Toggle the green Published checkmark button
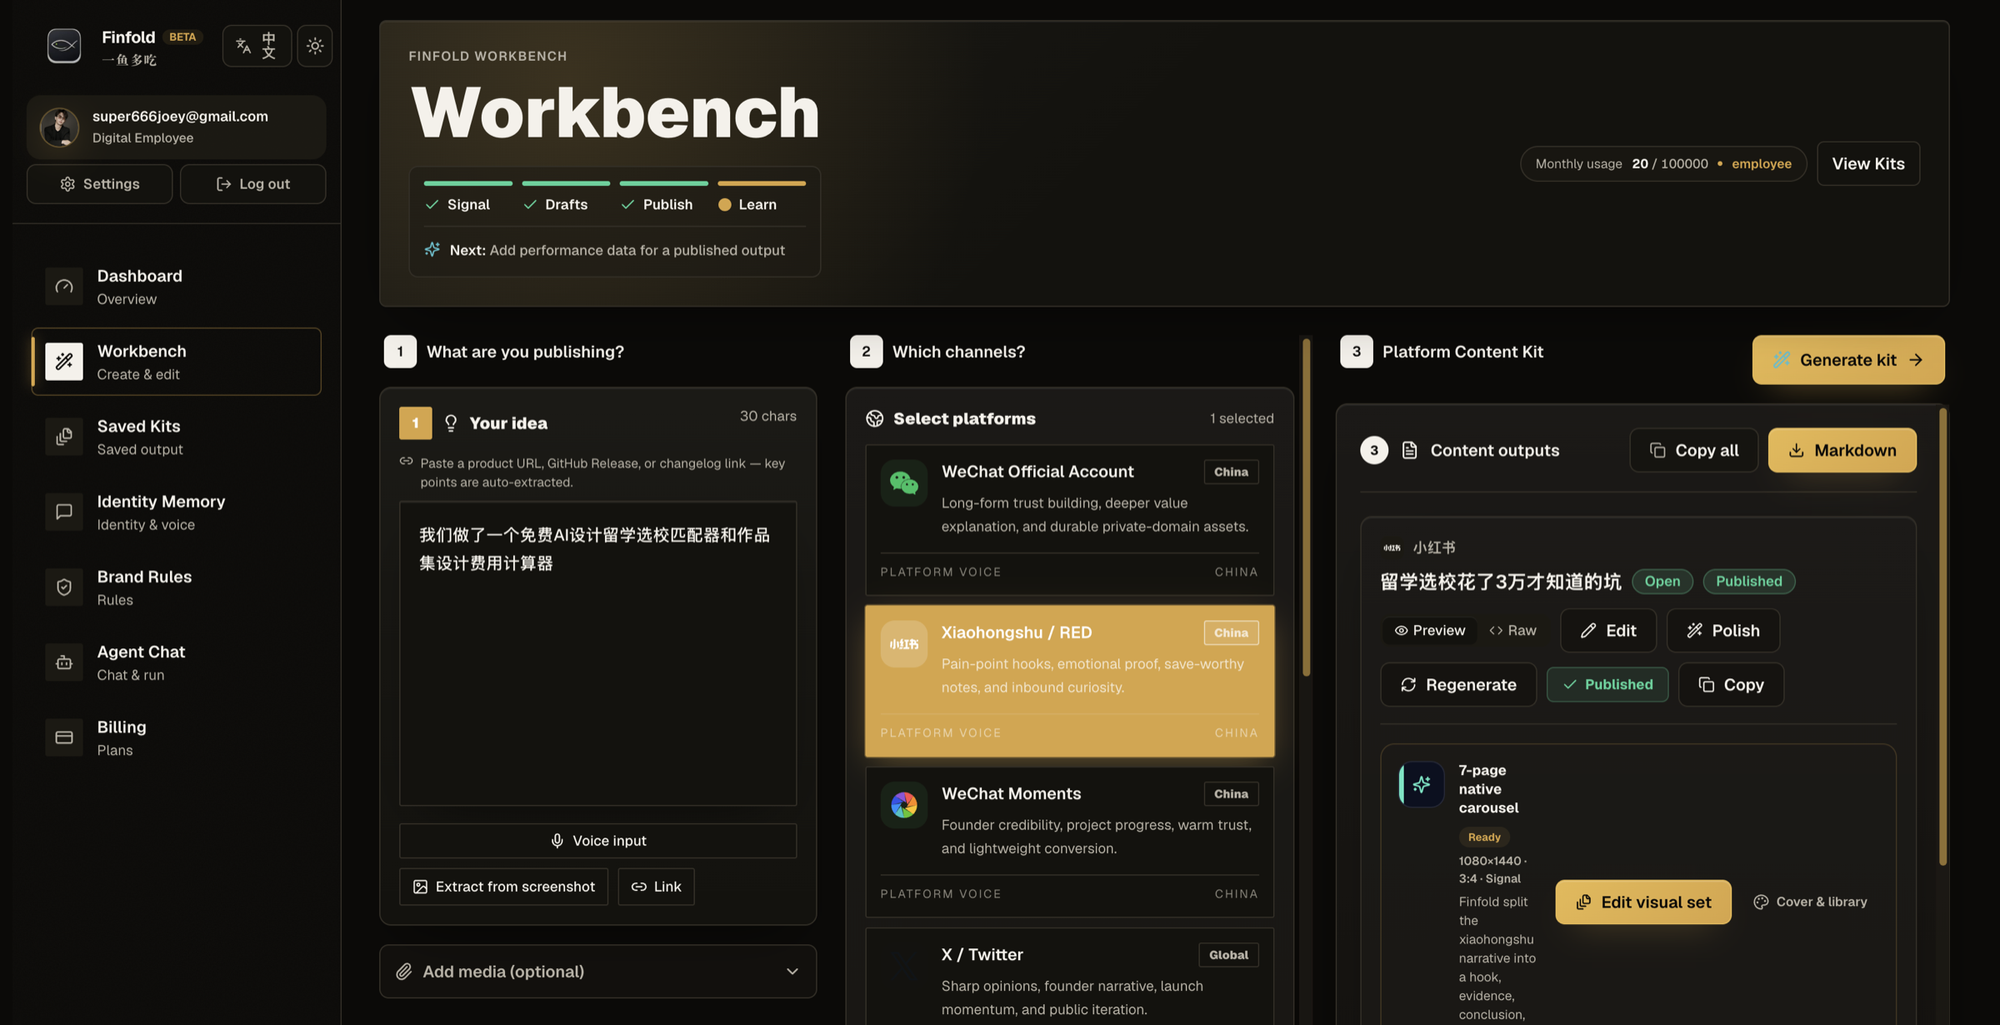Image resolution: width=2000 pixels, height=1025 pixels. [x=1607, y=685]
